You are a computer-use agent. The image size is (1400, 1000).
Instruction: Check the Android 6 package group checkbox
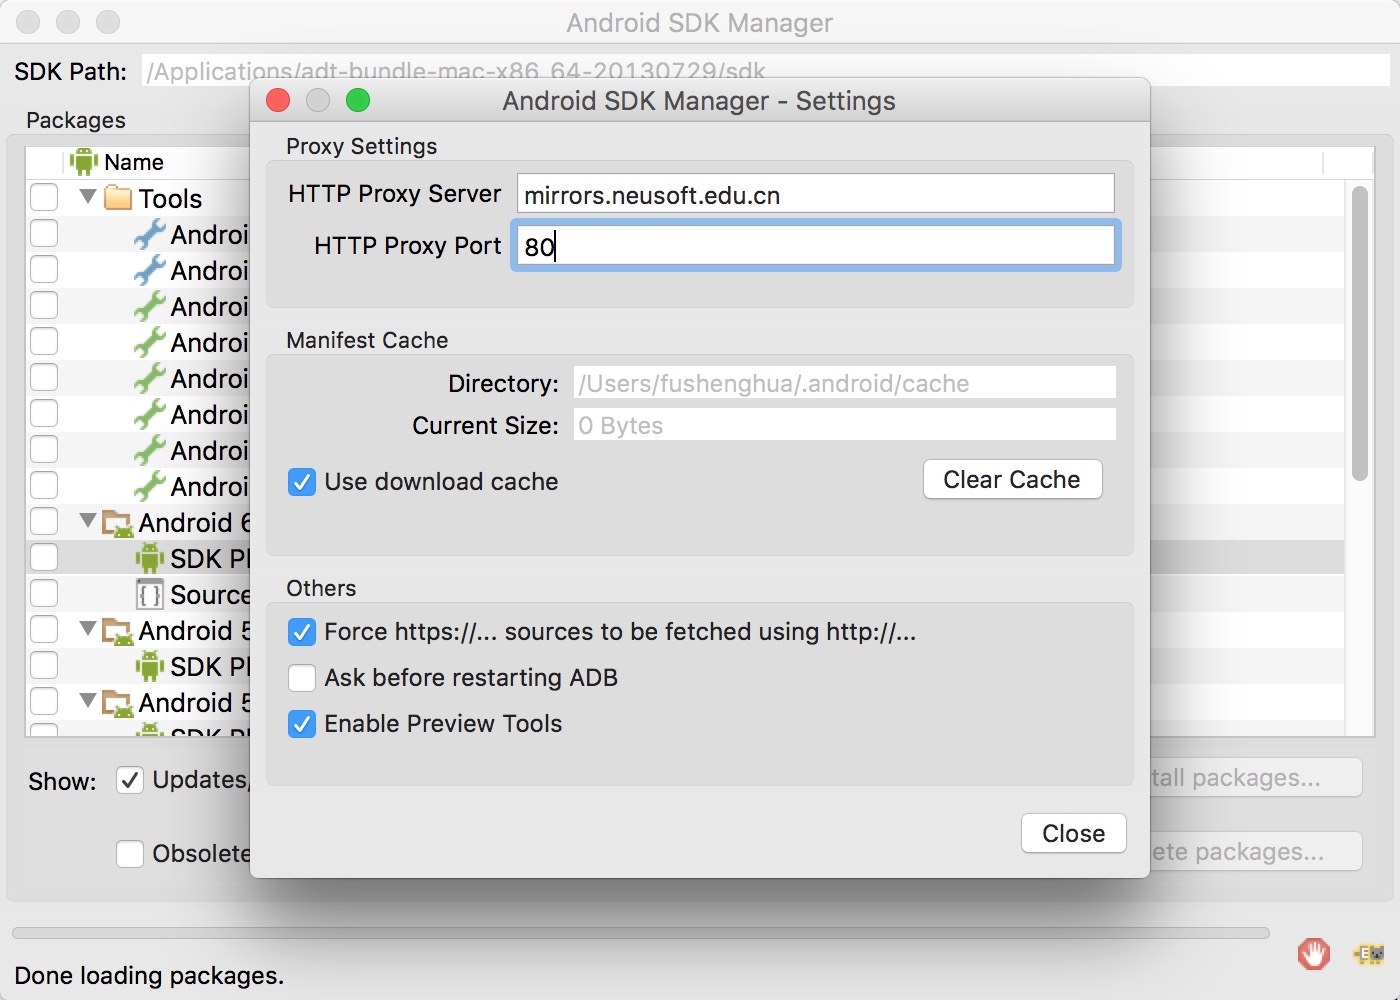tap(44, 521)
